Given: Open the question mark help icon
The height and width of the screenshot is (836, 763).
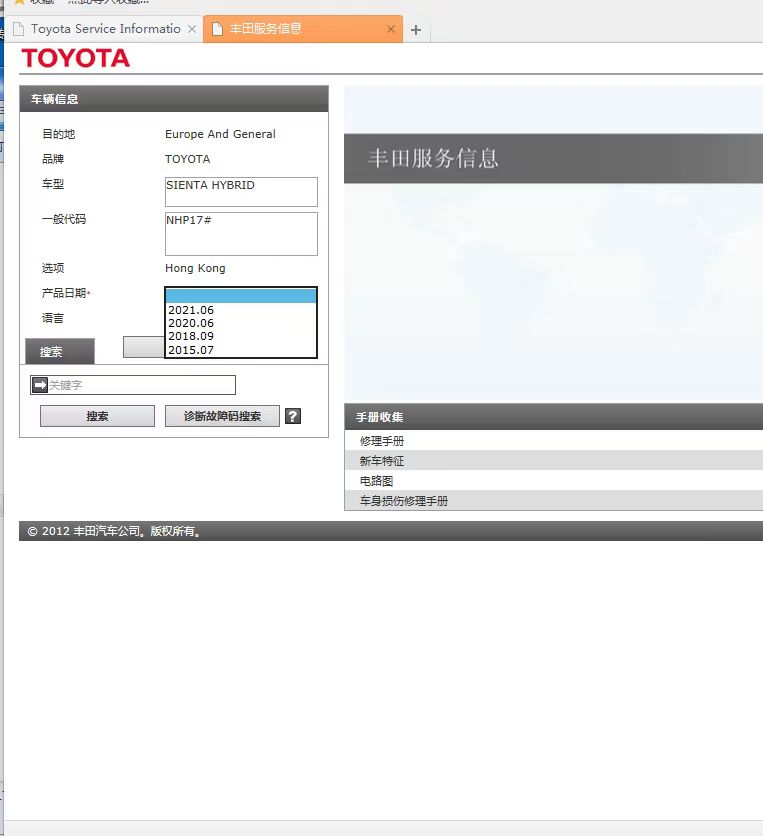Looking at the screenshot, I should tap(293, 416).
